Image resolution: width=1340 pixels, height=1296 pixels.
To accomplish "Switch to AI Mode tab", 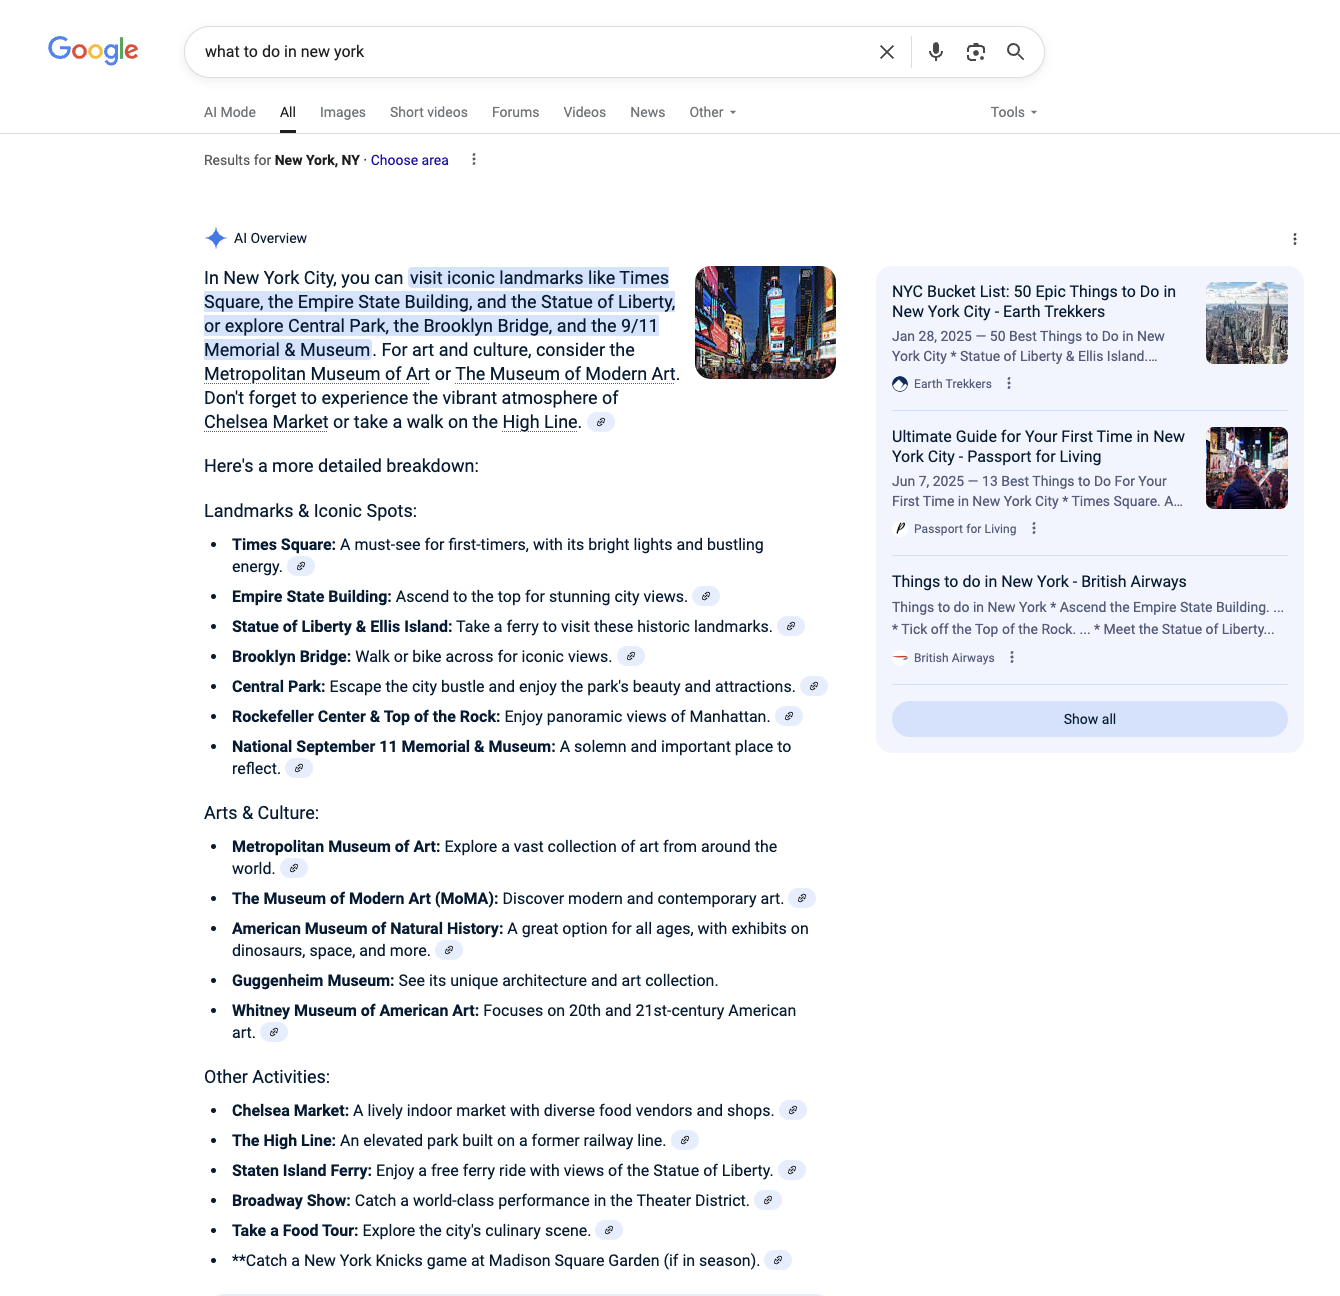I will coord(230,112).
